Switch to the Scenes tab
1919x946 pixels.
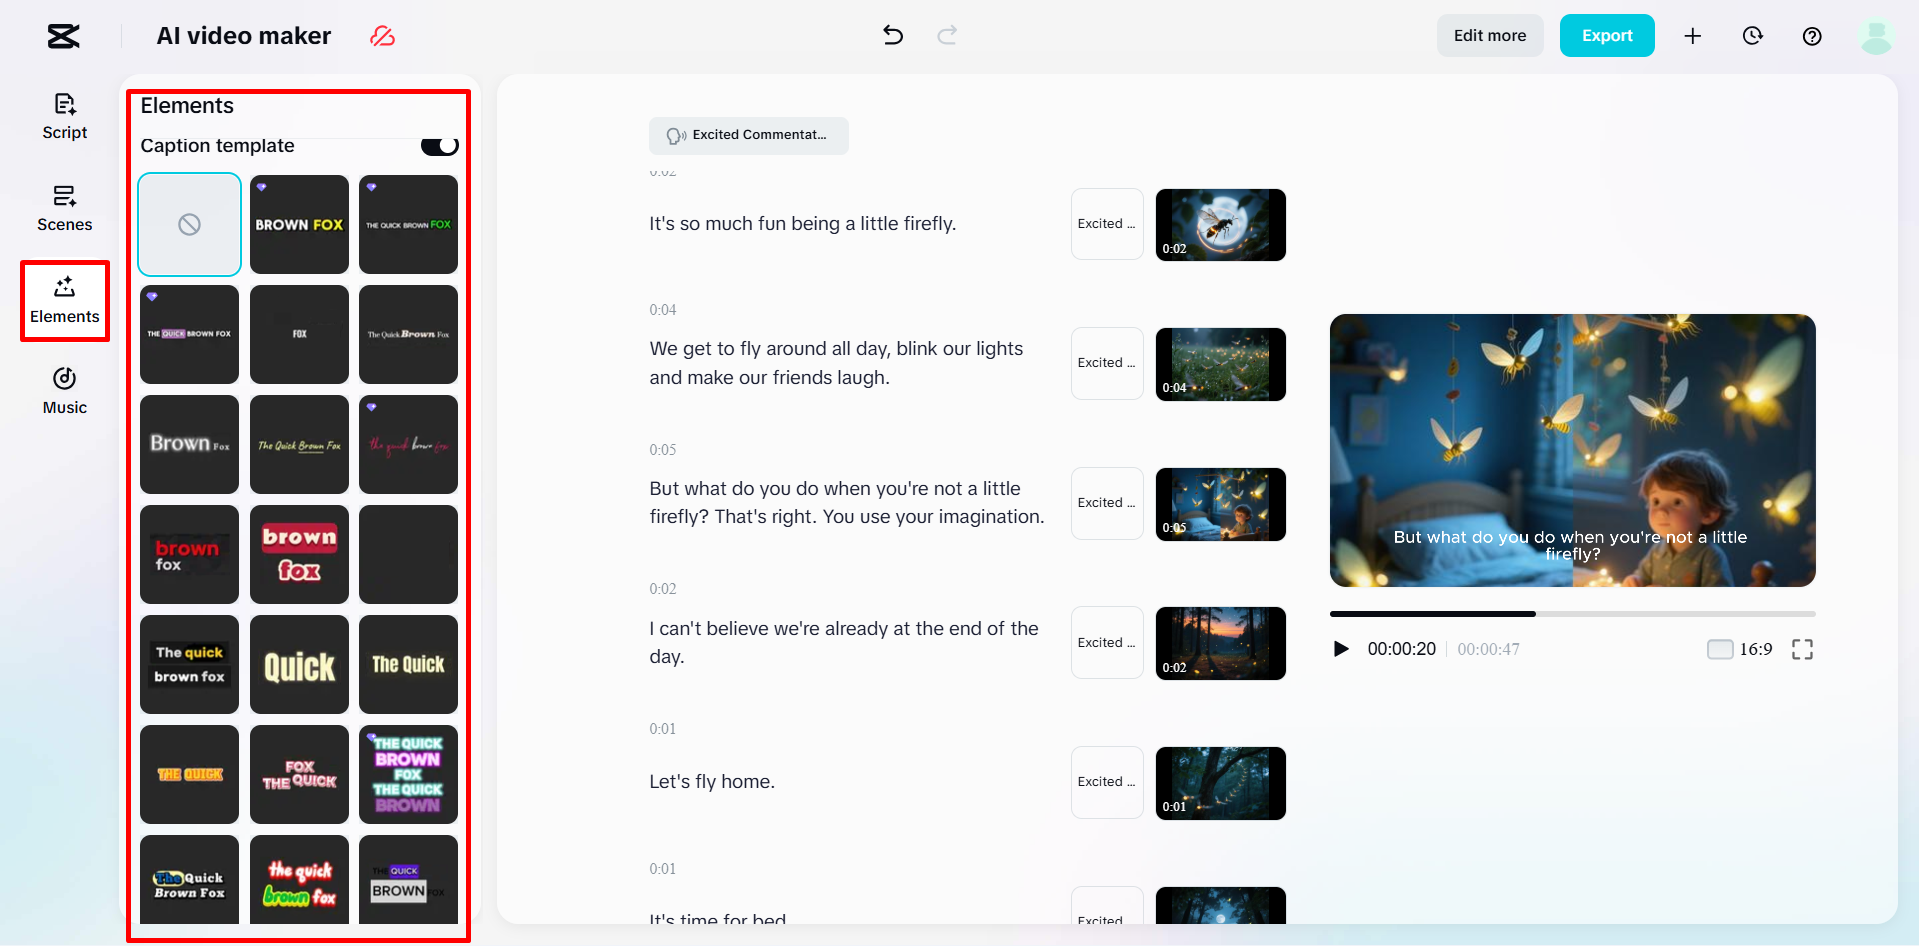point(65,209)
